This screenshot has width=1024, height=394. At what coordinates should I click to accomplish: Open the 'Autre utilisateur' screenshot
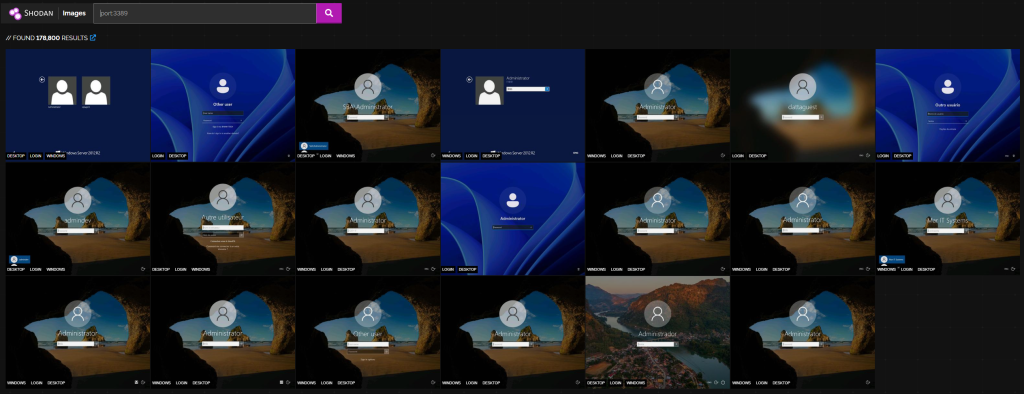pyautogui.click(x=223, y=219)
